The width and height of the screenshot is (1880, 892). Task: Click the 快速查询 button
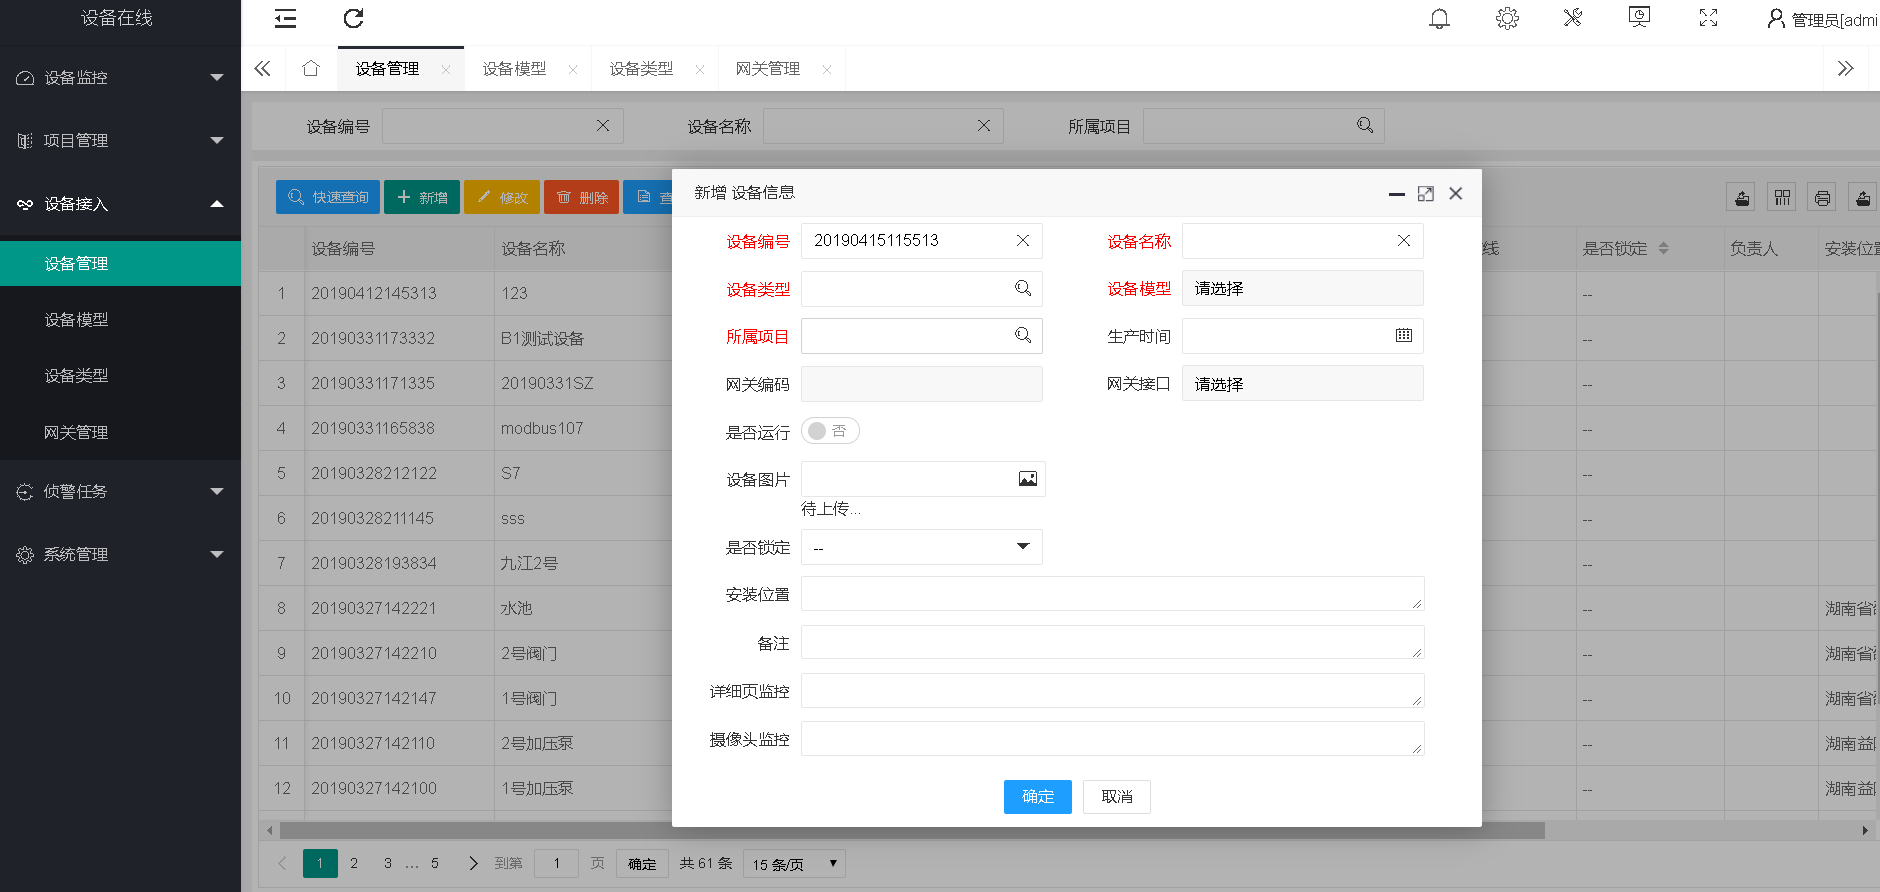(328, 197)
